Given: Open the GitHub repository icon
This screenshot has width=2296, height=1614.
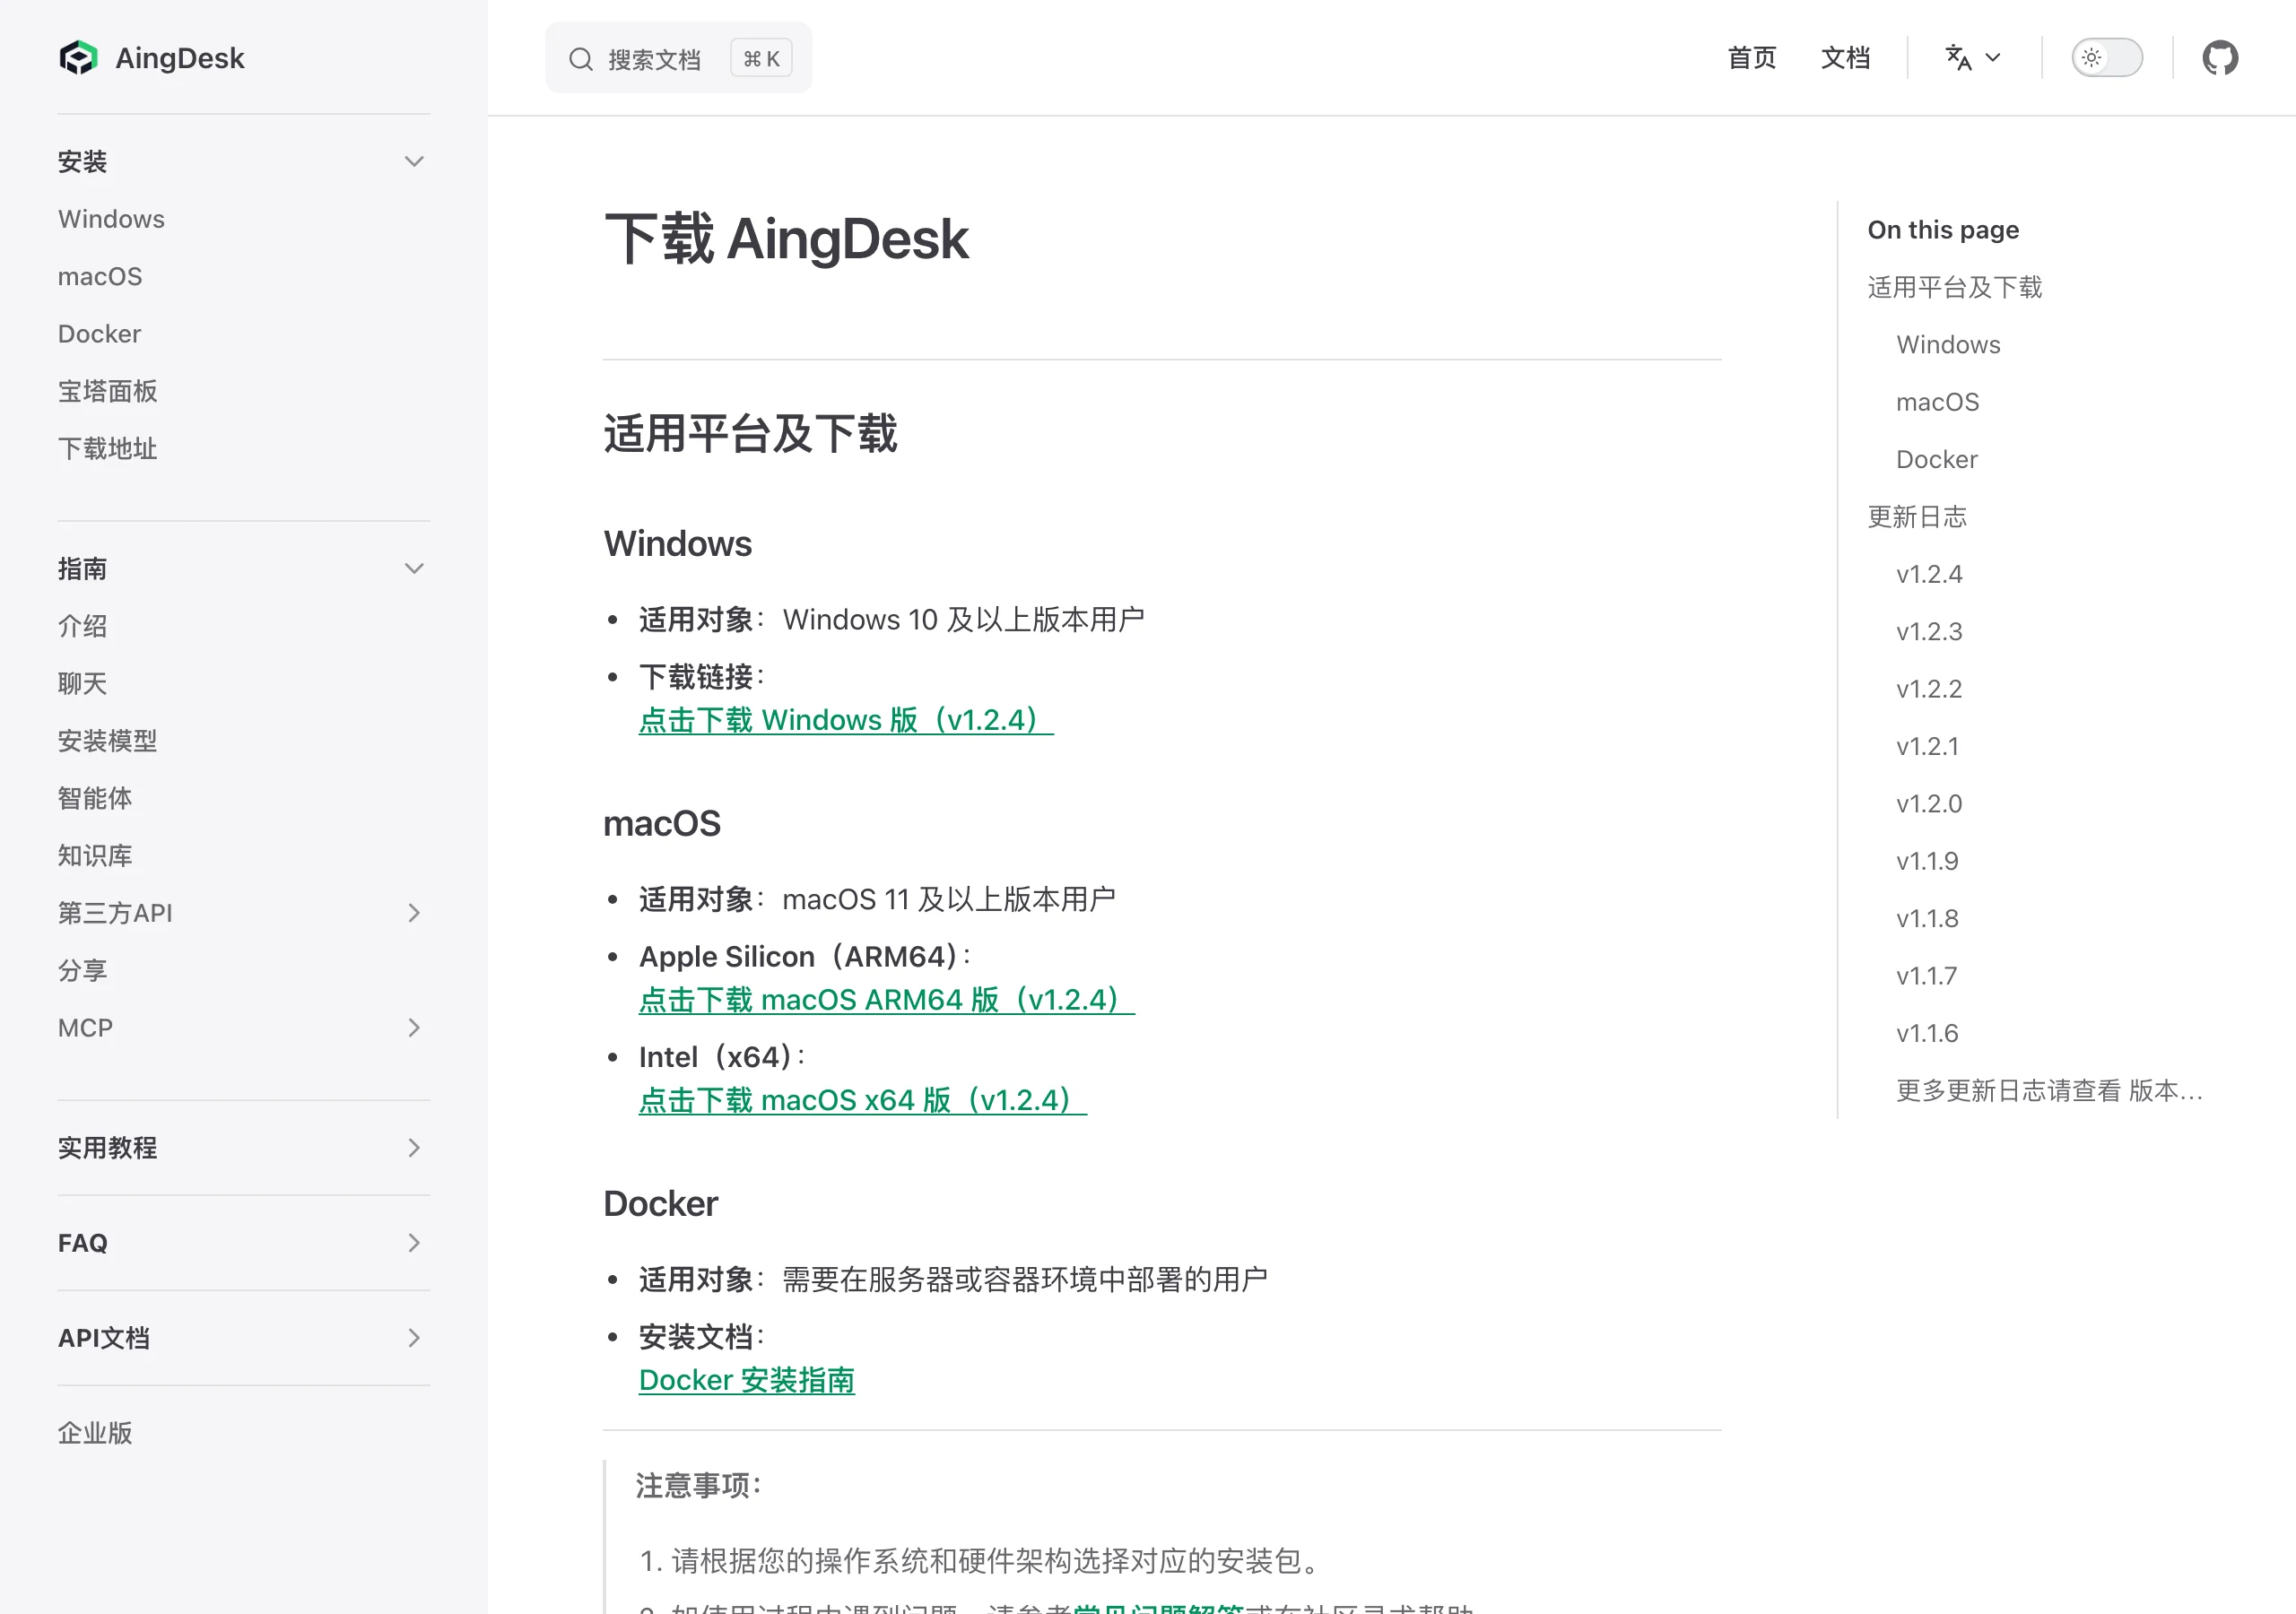Looking at the screenshot, I should point(2220,58).
